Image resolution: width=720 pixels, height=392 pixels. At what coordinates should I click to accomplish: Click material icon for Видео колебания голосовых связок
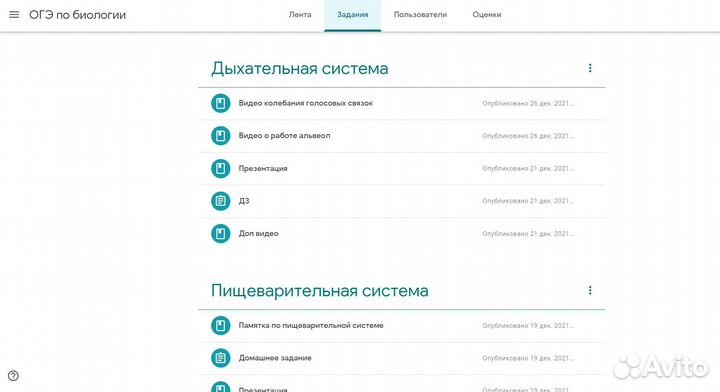(220, 103)
